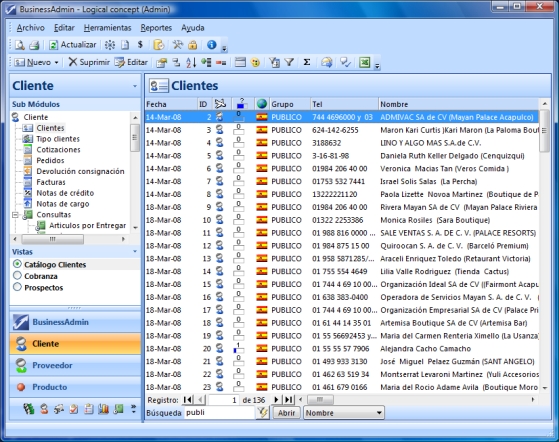This screenshot has width=559, height=442.
Task: Click the blue information icon
Action: (211, 45)
